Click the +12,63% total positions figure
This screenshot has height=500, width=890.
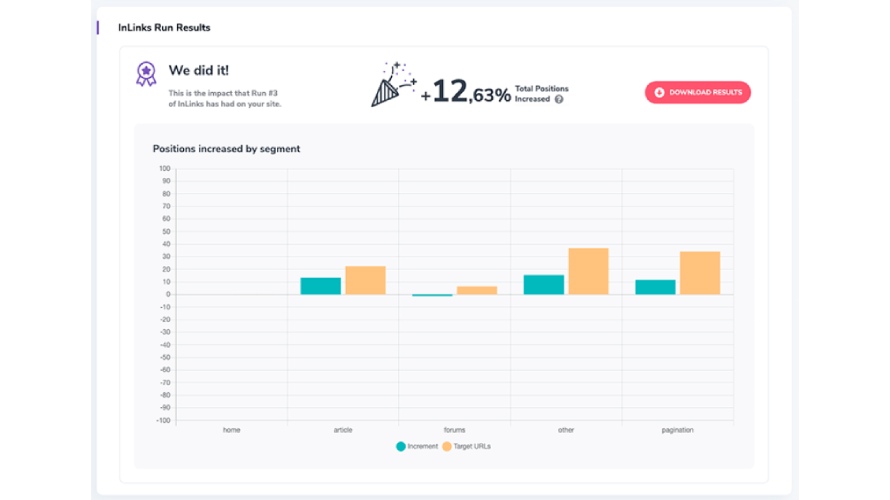(465, 93)
